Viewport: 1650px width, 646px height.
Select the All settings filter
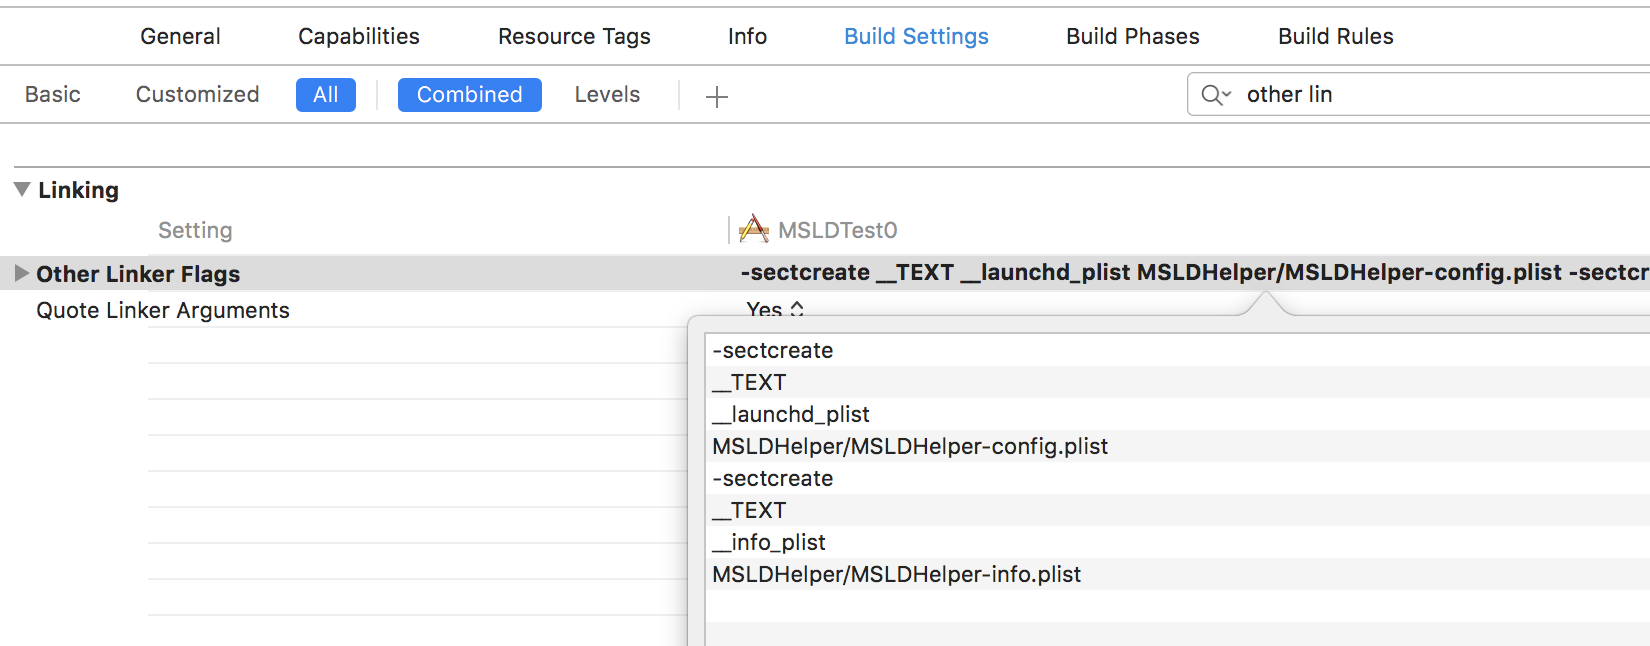[325, 95]
